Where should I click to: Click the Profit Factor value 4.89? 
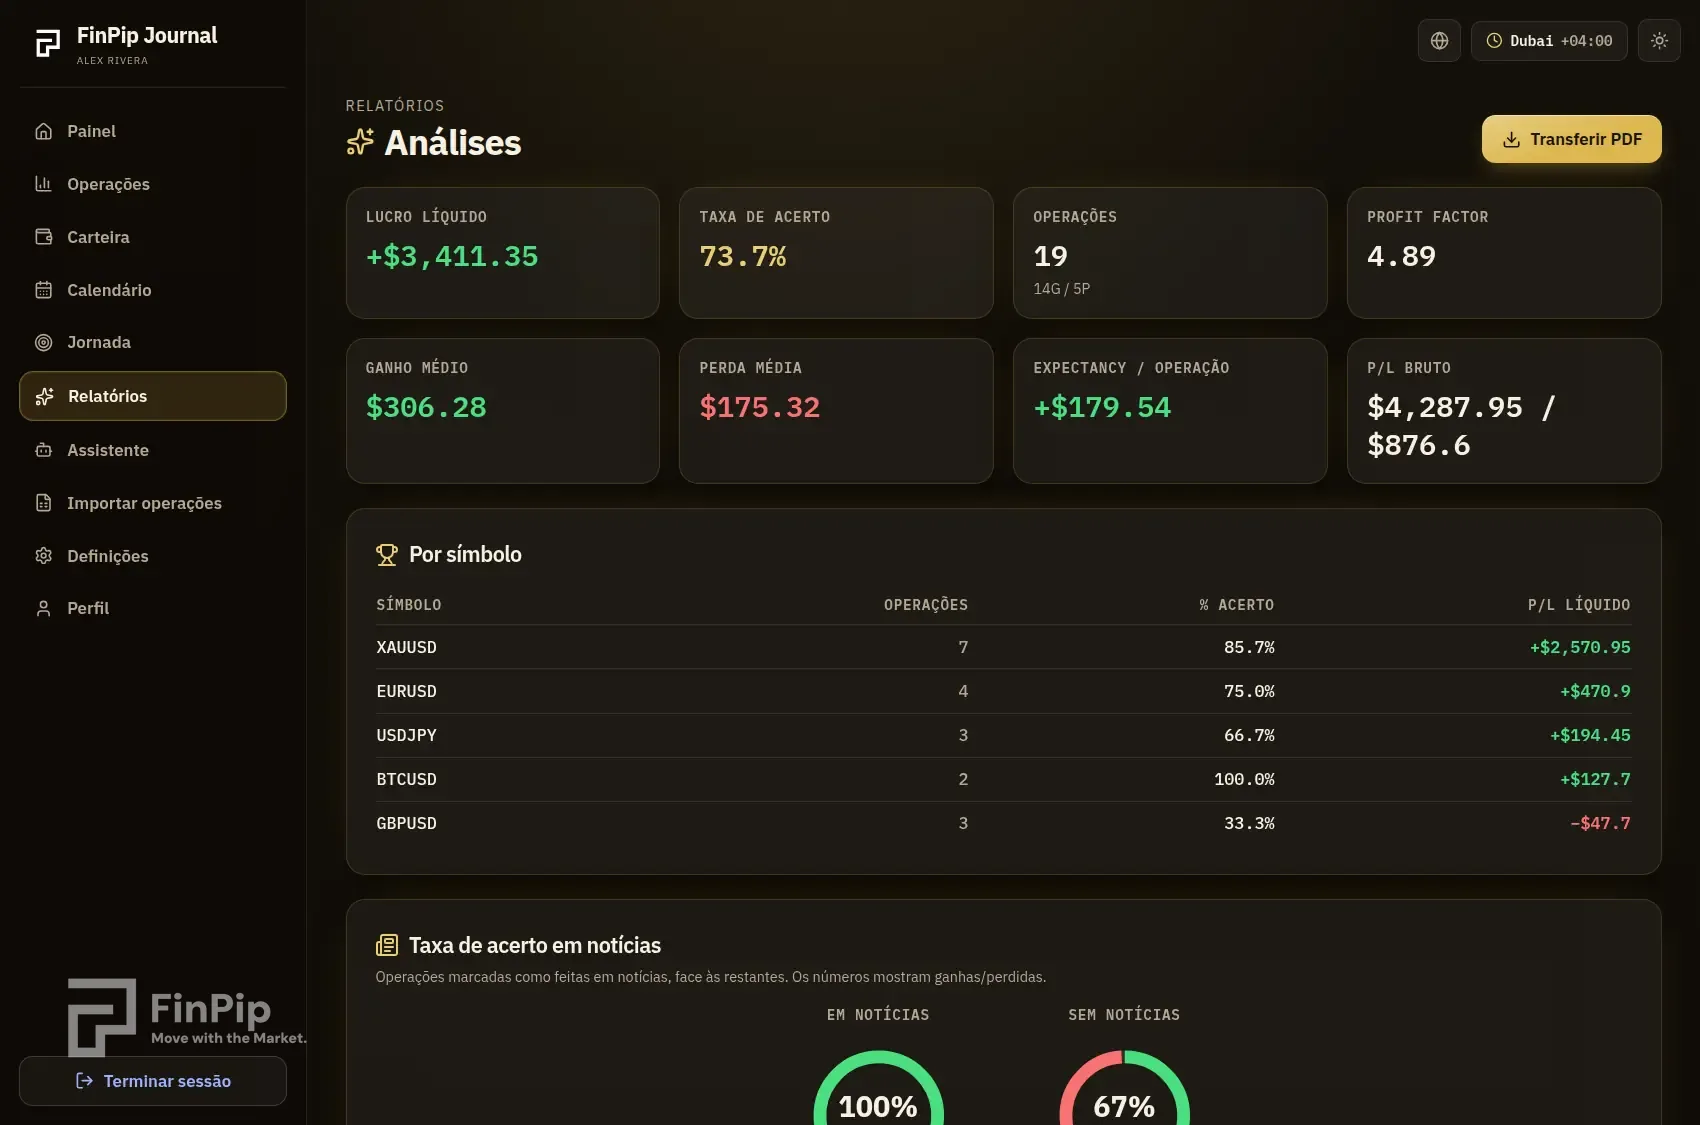[1401, 257]
